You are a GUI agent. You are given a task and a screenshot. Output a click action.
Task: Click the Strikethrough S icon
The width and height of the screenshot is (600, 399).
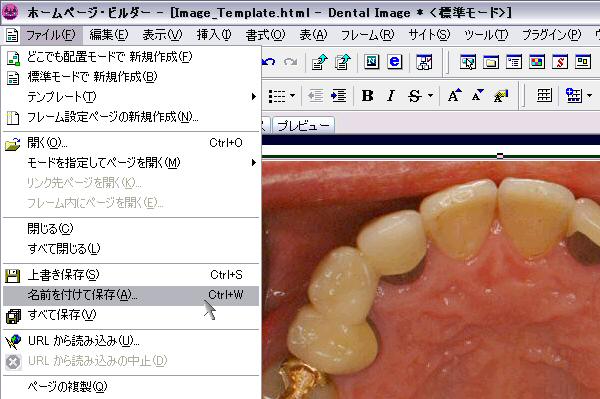[415, 96]
